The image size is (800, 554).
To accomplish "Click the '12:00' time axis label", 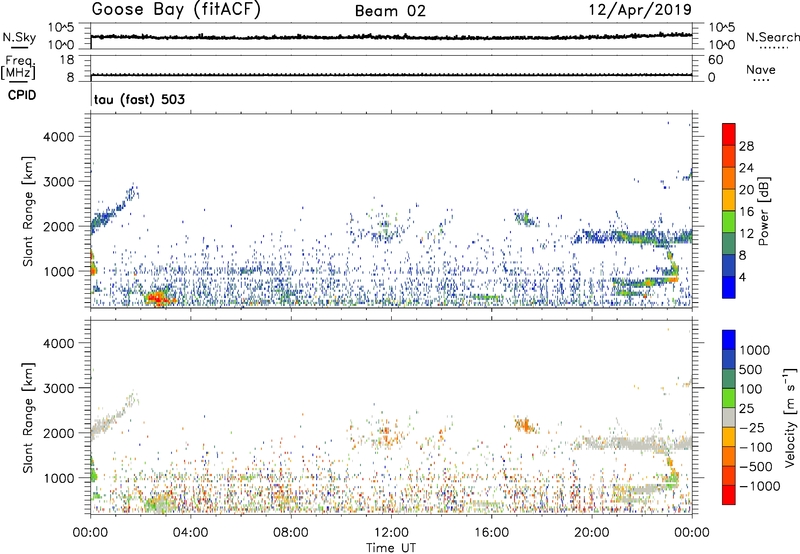I will (x=391, y=533).
